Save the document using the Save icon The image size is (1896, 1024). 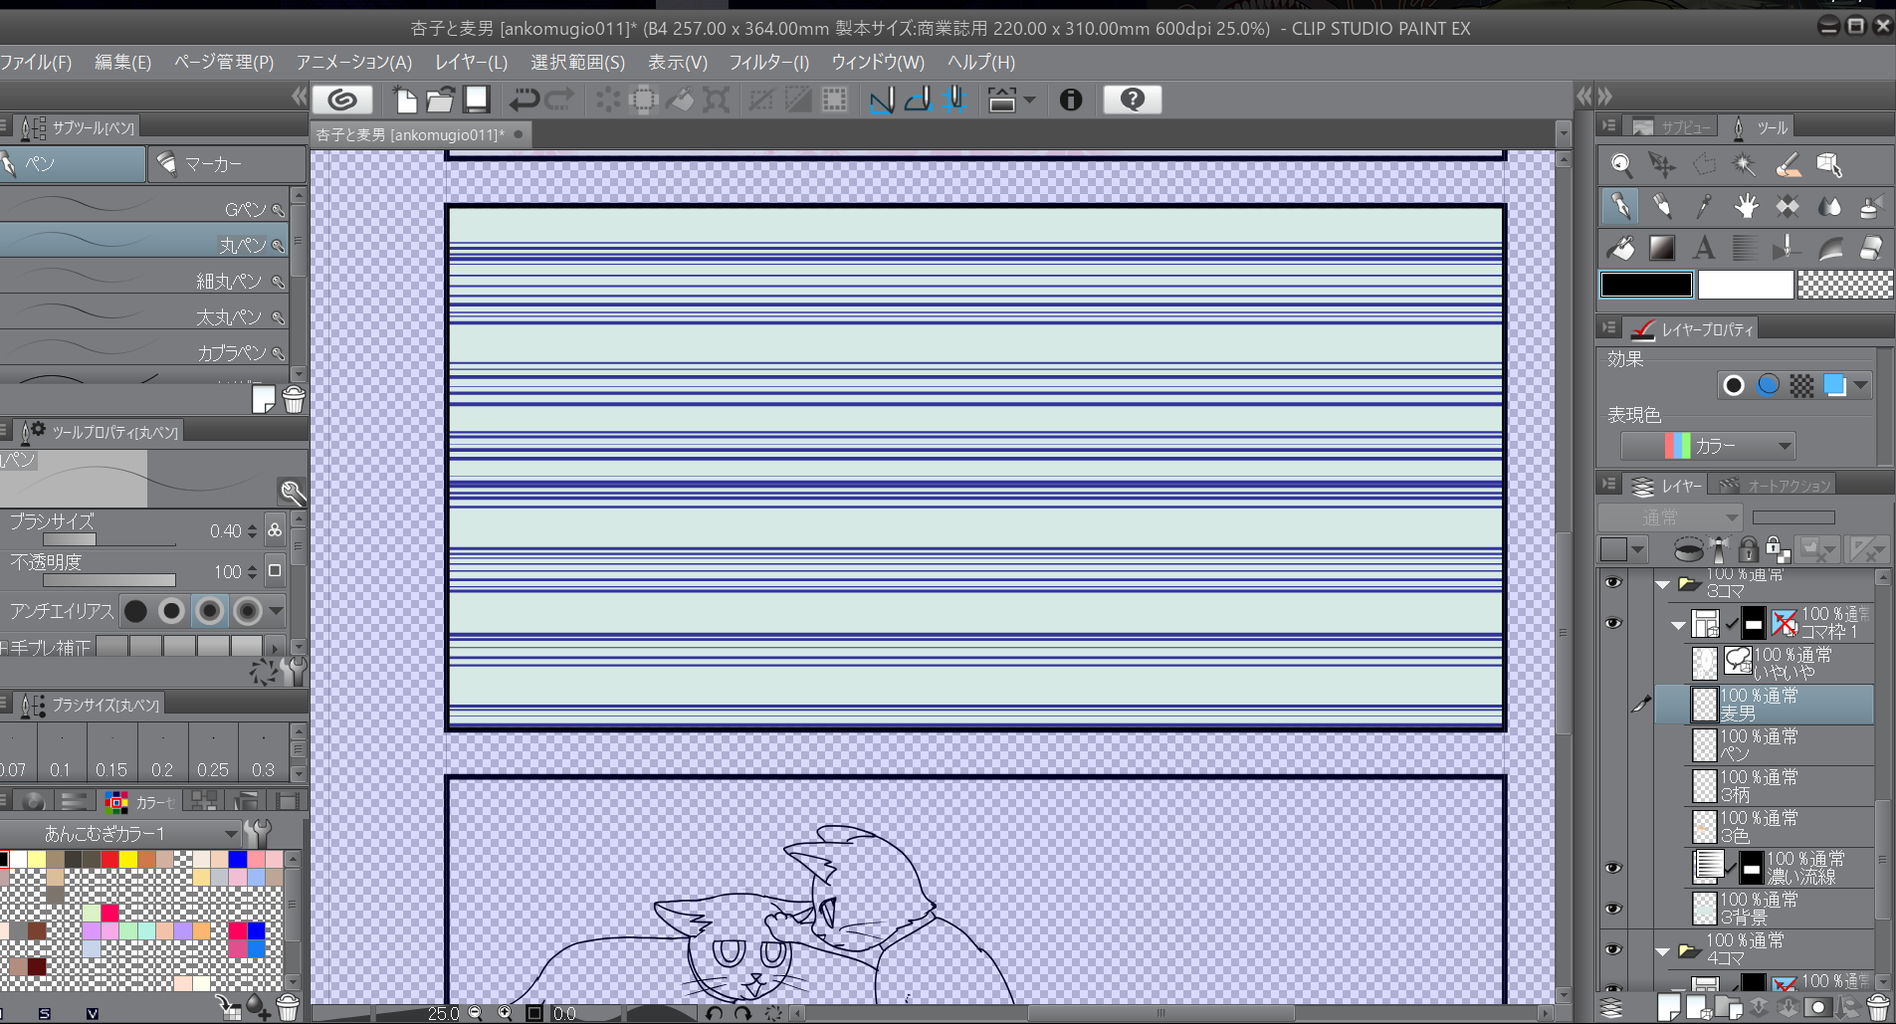coord(476,99)
